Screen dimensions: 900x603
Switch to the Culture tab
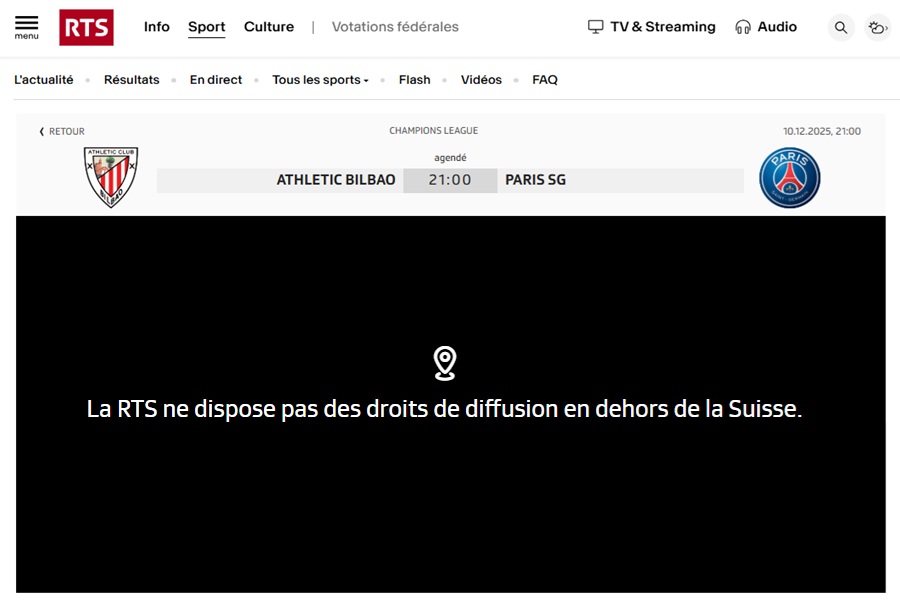click(x=268, y=27)
